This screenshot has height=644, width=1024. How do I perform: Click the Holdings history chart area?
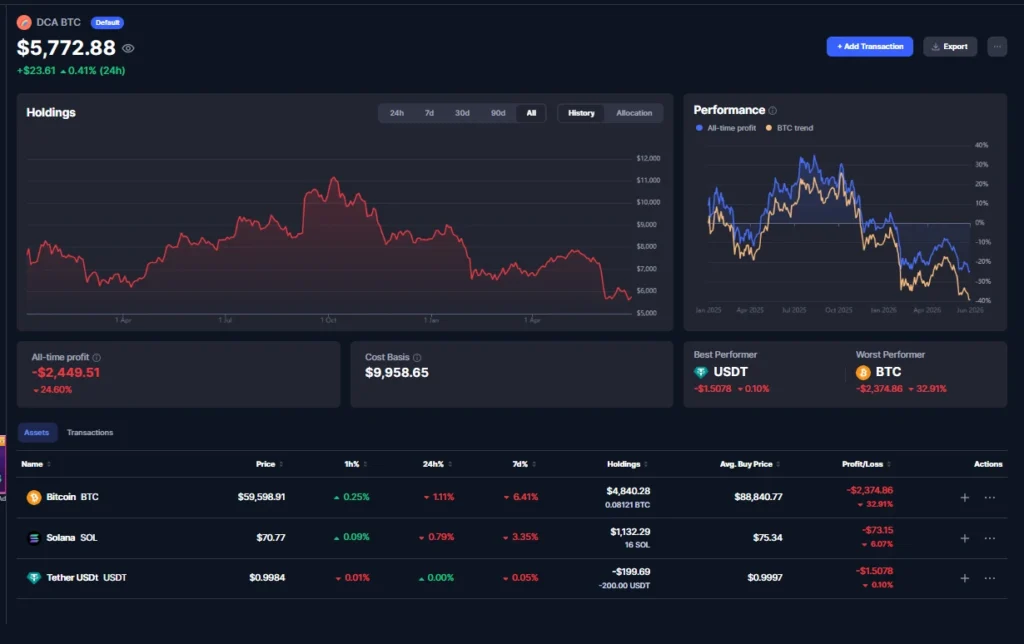[x=330, y=235]
